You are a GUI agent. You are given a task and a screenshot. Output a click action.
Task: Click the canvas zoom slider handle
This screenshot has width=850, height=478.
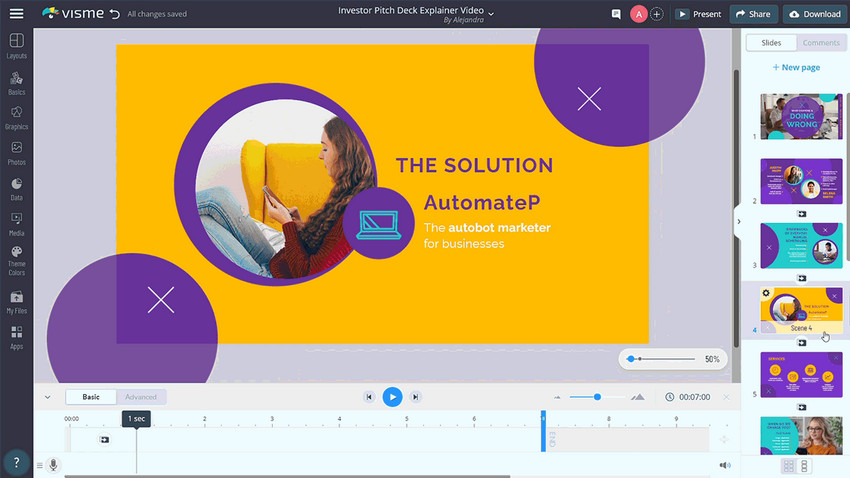click(x=631, y=359)
